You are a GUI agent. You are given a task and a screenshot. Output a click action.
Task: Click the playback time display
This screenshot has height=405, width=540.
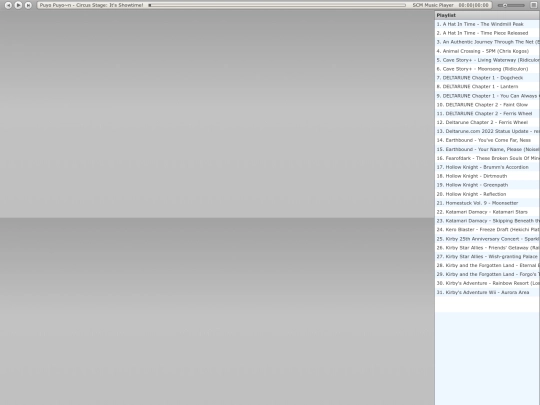pos(474,5)
